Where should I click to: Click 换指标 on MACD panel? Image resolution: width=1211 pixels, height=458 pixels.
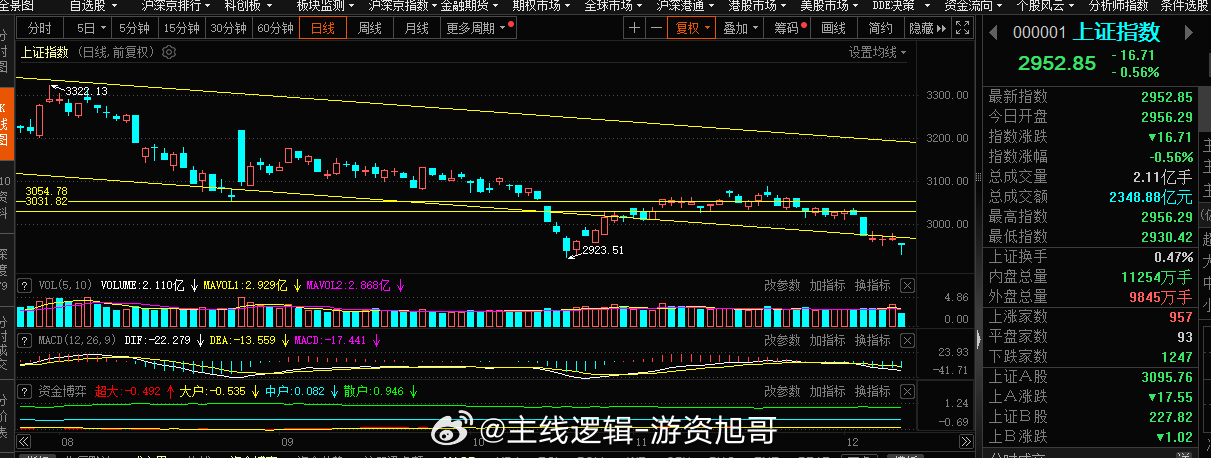[872, 341]
